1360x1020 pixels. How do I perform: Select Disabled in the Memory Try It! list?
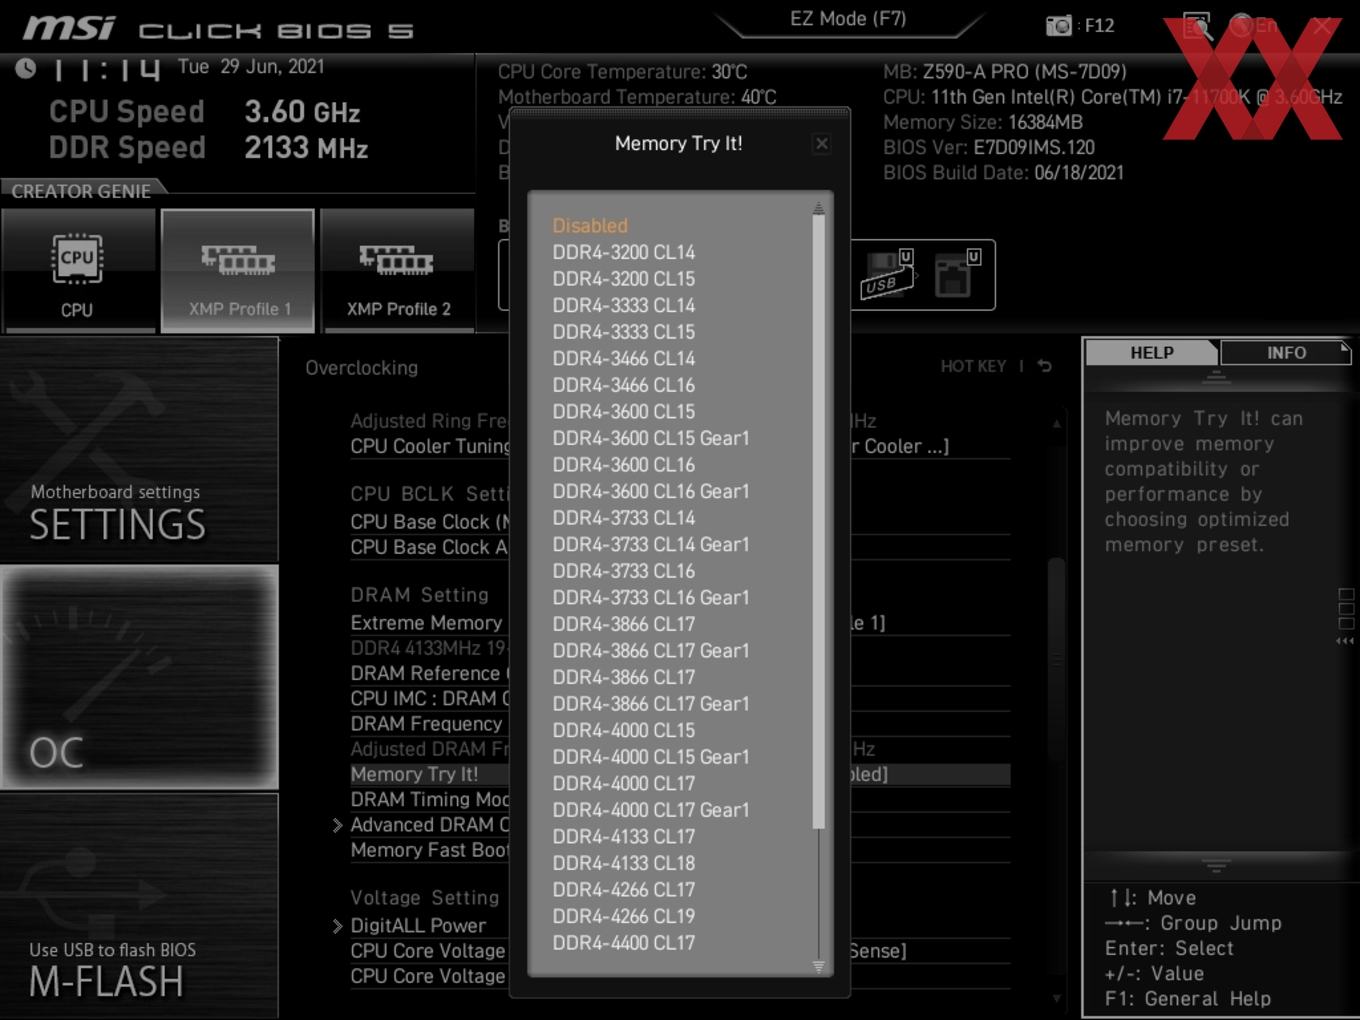590,226
